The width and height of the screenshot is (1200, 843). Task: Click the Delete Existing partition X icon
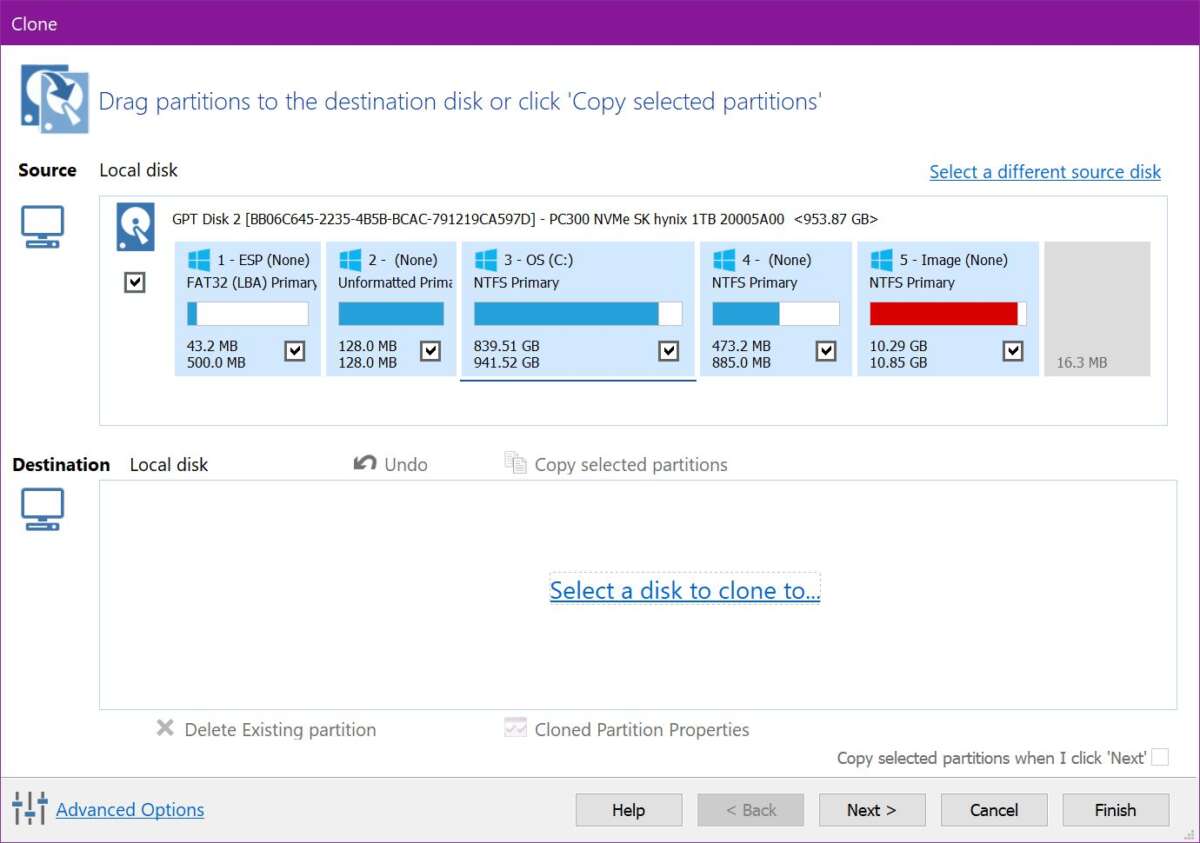point(165,728)
